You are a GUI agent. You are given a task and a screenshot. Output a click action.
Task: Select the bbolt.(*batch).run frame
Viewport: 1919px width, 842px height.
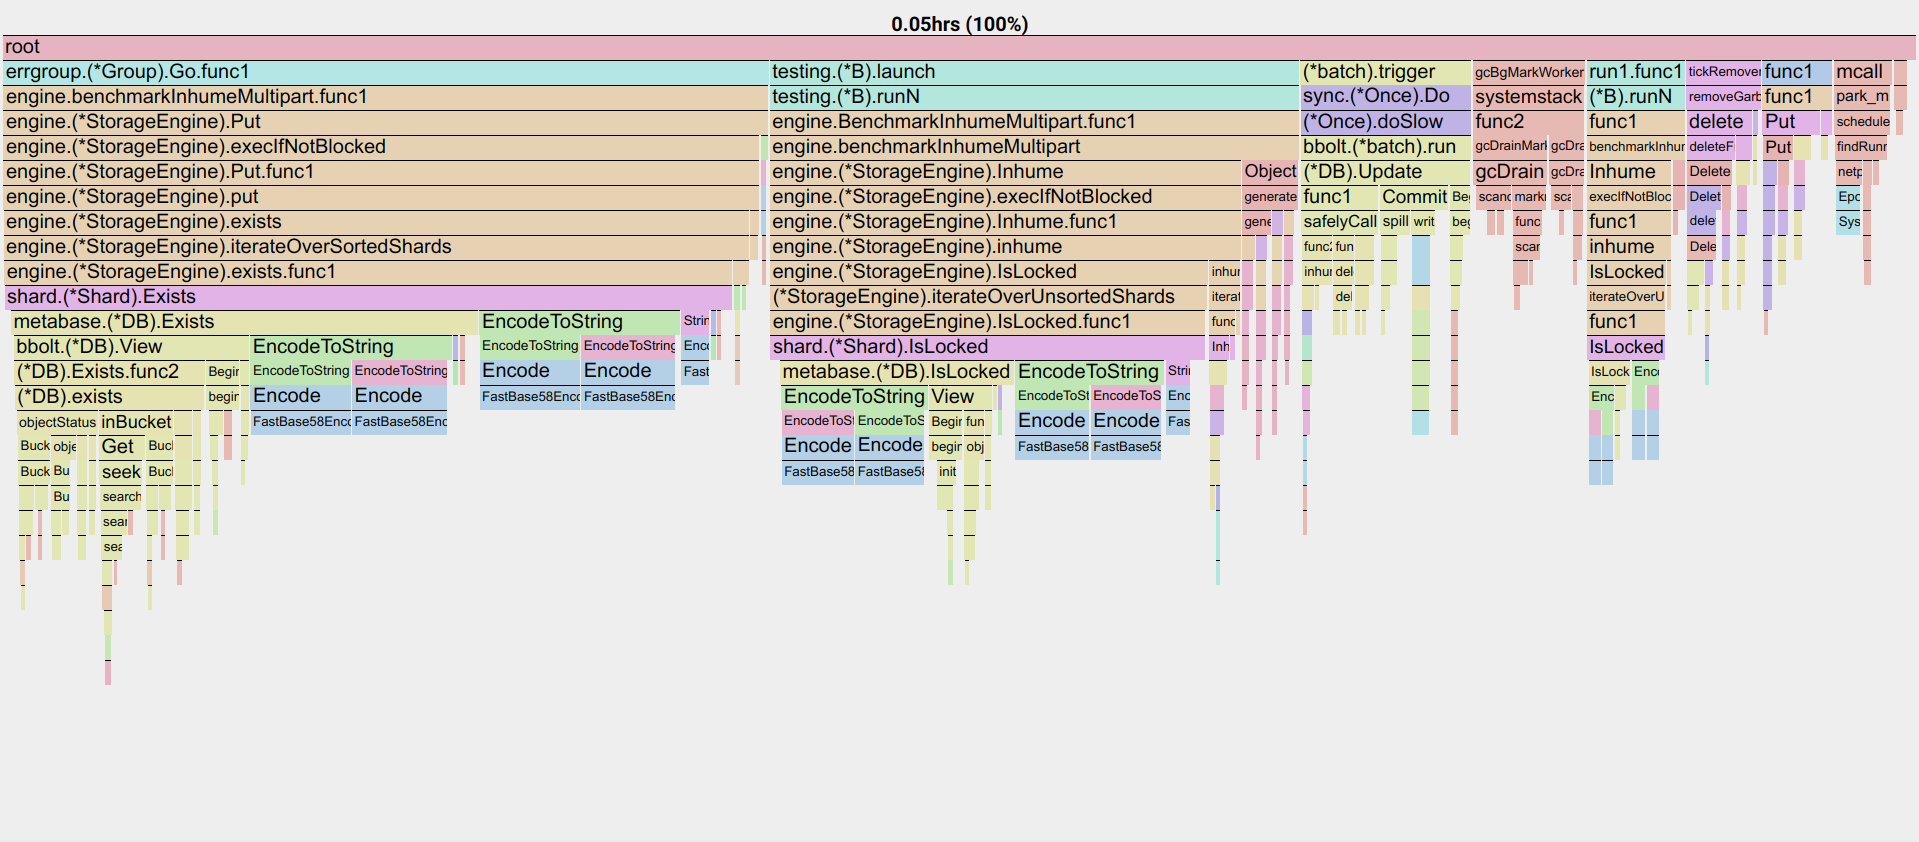[1386, 147]
